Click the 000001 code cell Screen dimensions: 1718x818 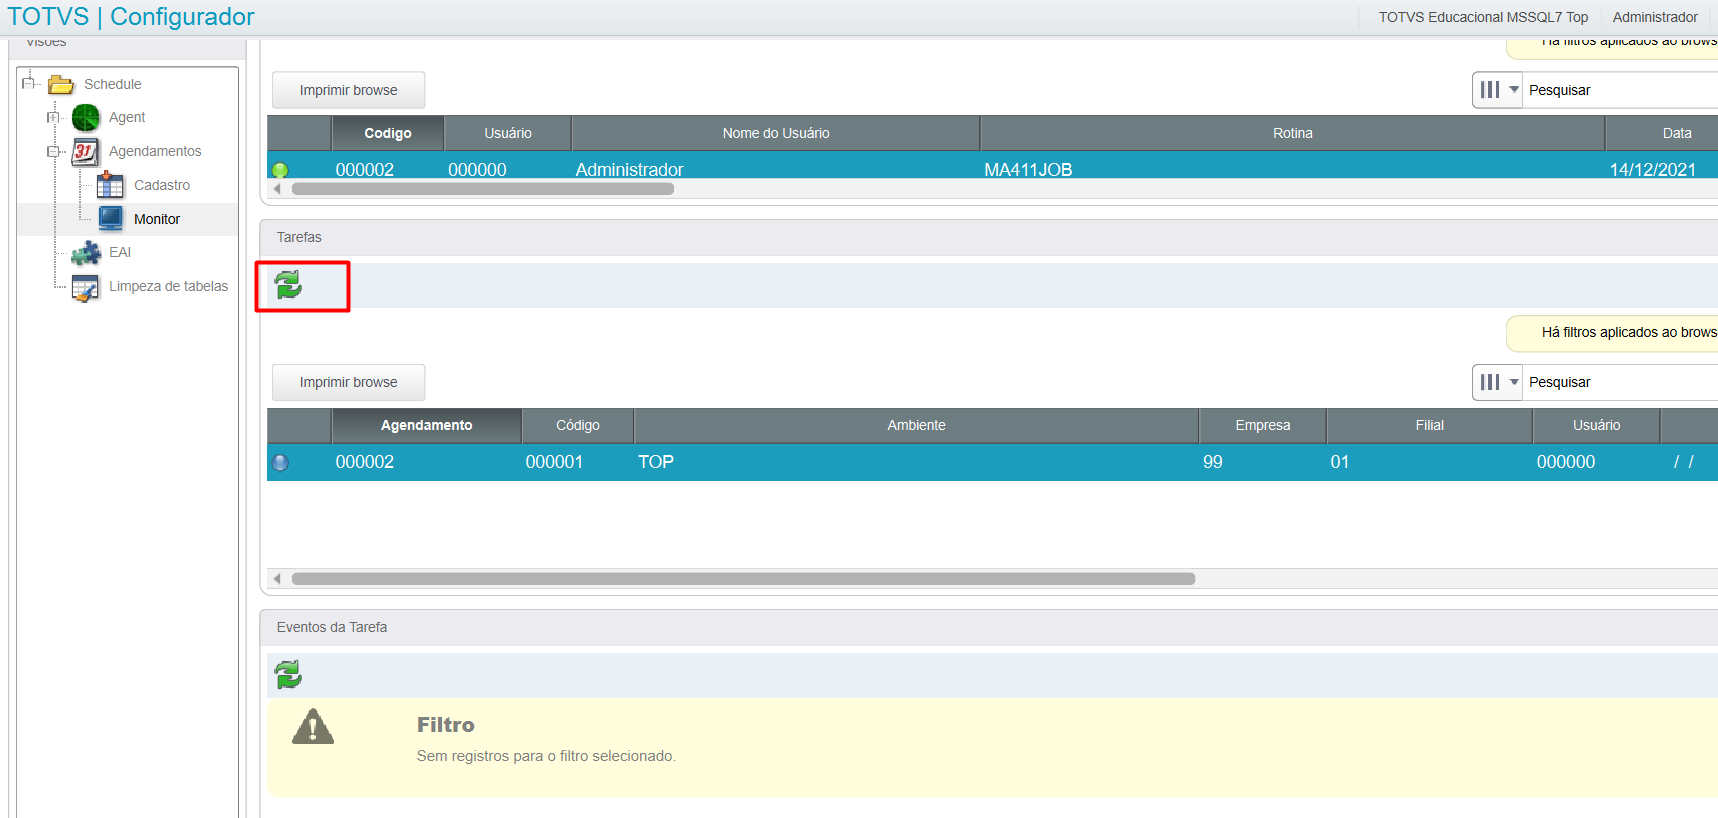pyautogui.click(x=554, y=462)
